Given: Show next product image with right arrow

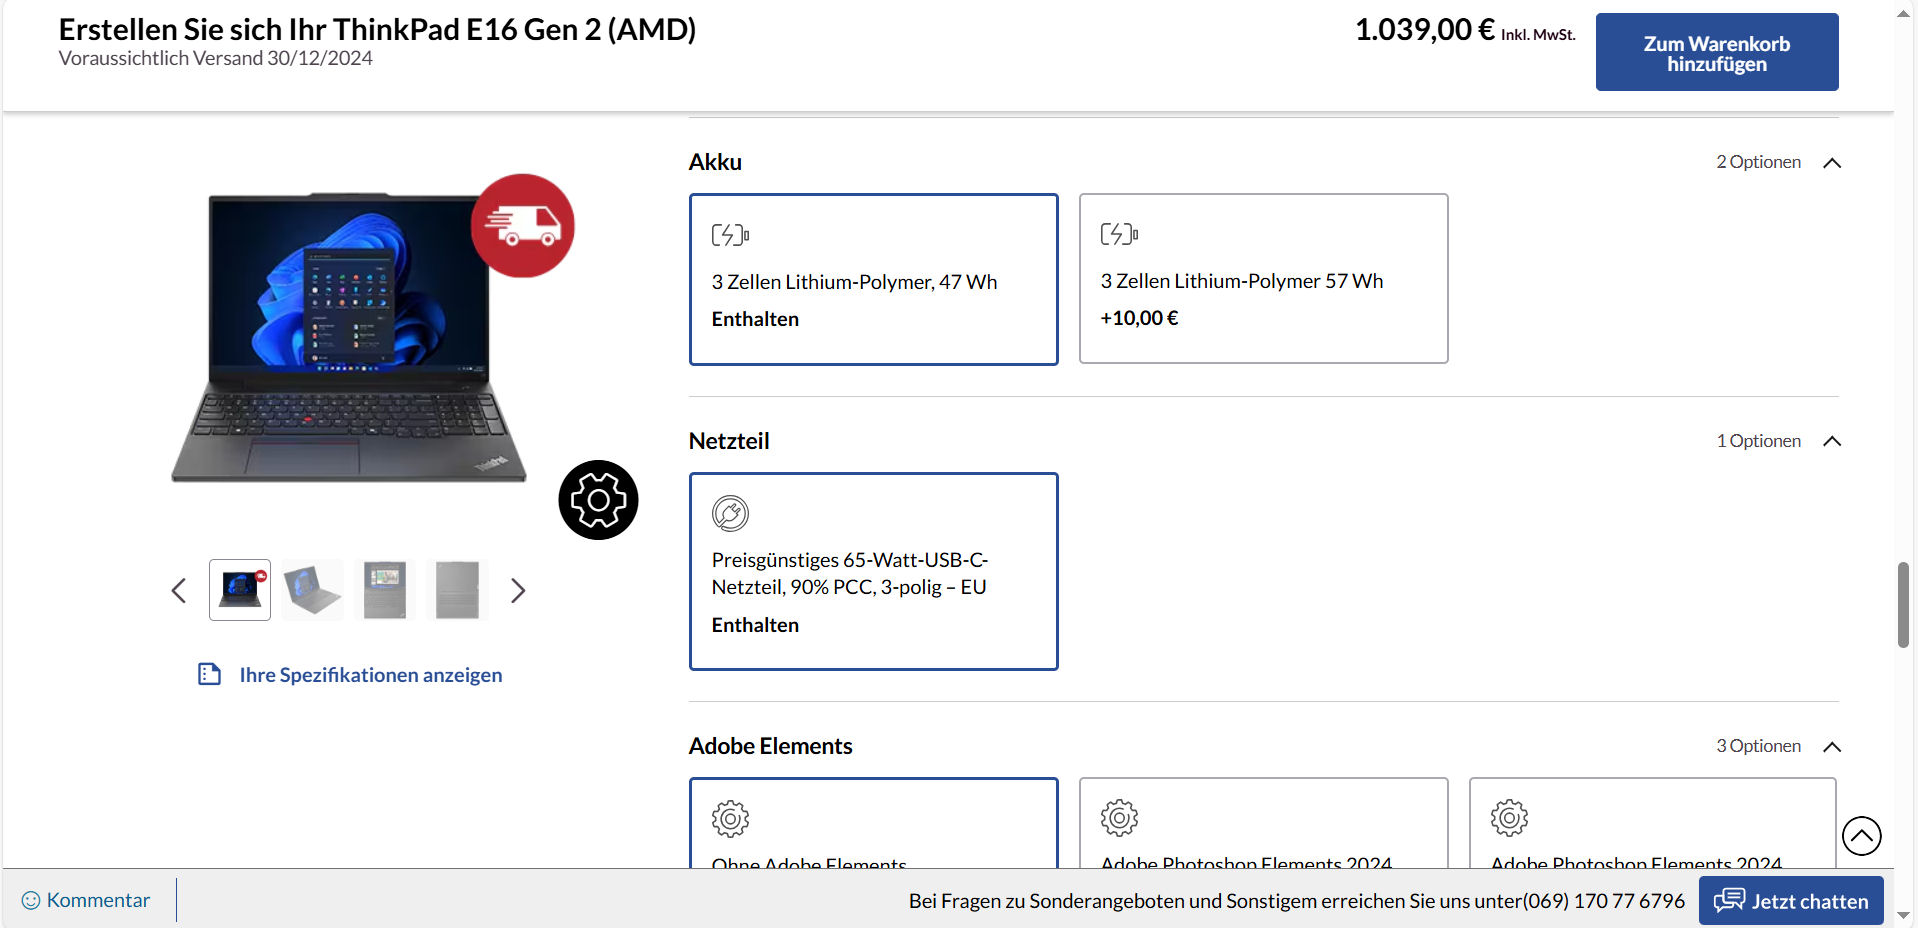Looking at the screenshot, I should 517,591.
